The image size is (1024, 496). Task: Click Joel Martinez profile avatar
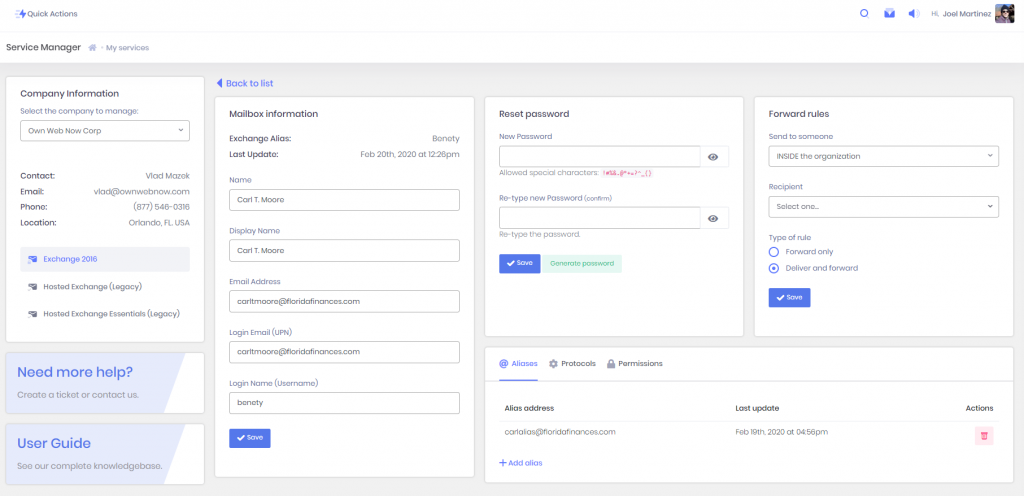point(1004,14)
